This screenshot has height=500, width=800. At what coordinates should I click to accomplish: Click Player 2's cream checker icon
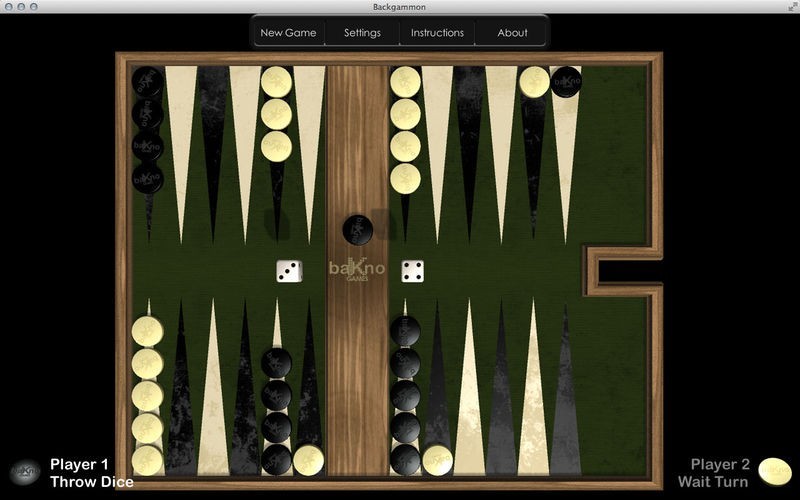point(774,471)
